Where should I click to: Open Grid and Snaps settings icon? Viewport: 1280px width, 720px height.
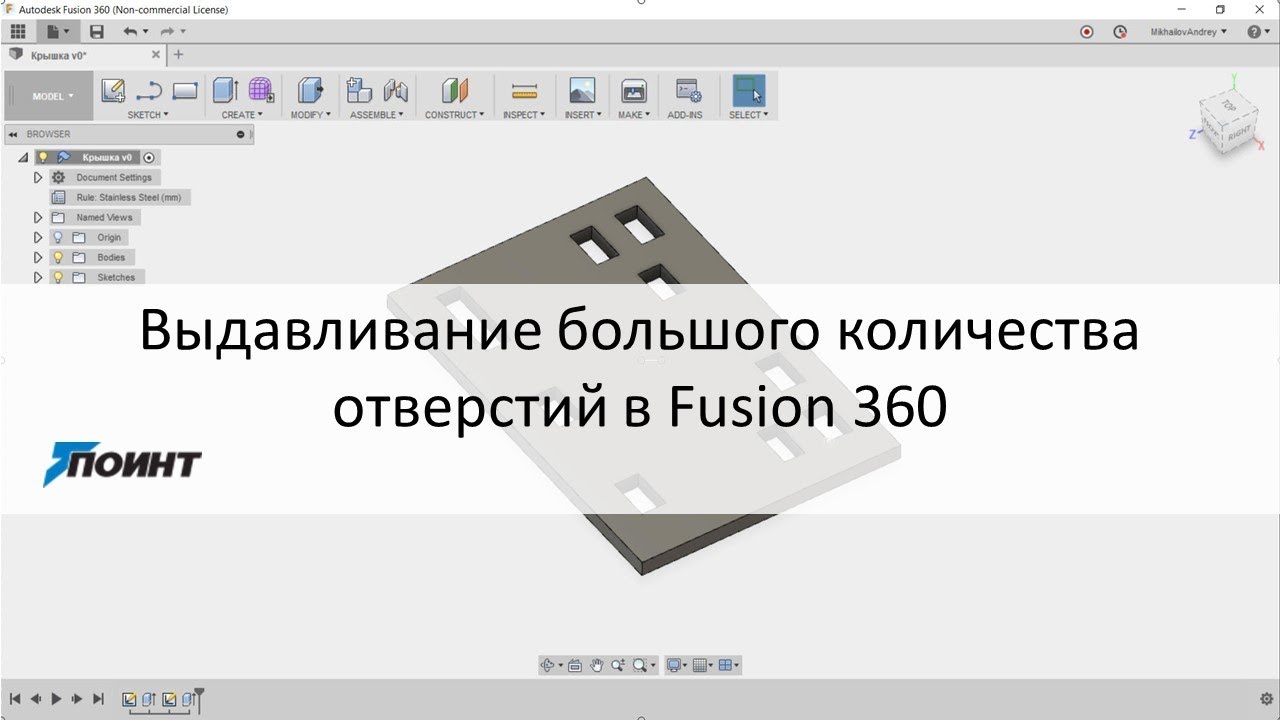pyautogui.click(x=700, y=665)
